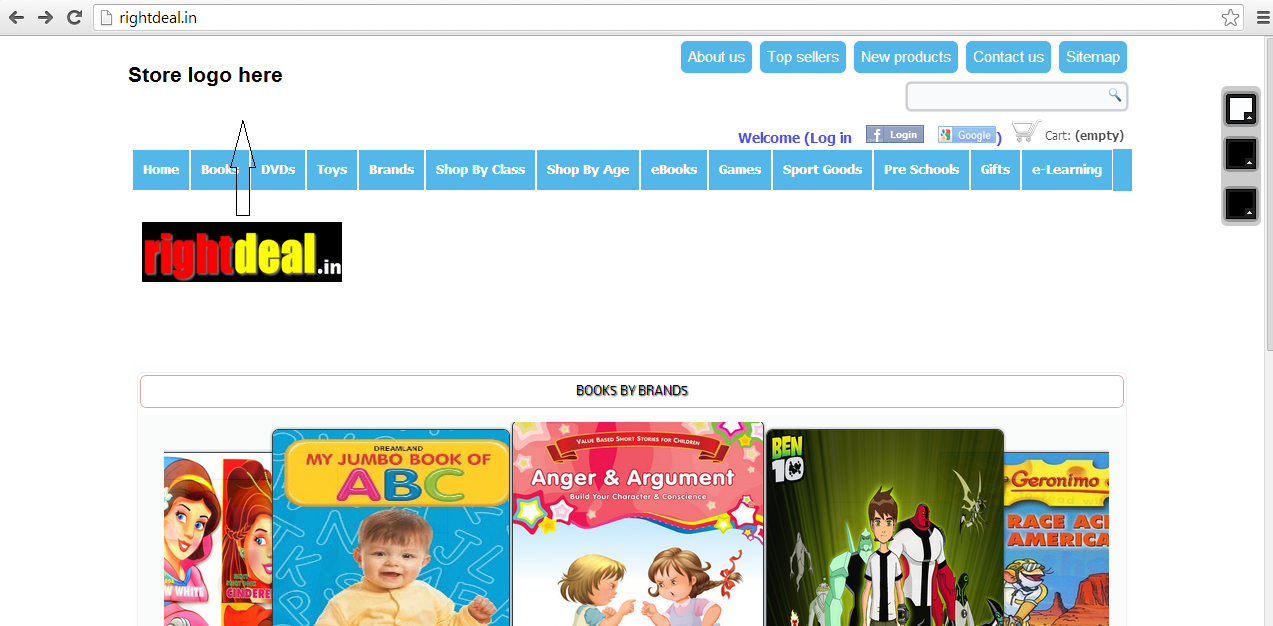Viewport: 1273px width, 626px height.
Task: Open the Brands menu
Action: [391, 170]
